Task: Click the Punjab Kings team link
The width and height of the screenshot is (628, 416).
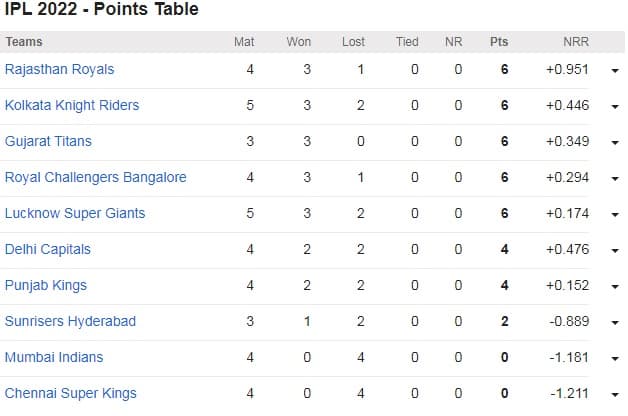Action: [x=46, y=285]
